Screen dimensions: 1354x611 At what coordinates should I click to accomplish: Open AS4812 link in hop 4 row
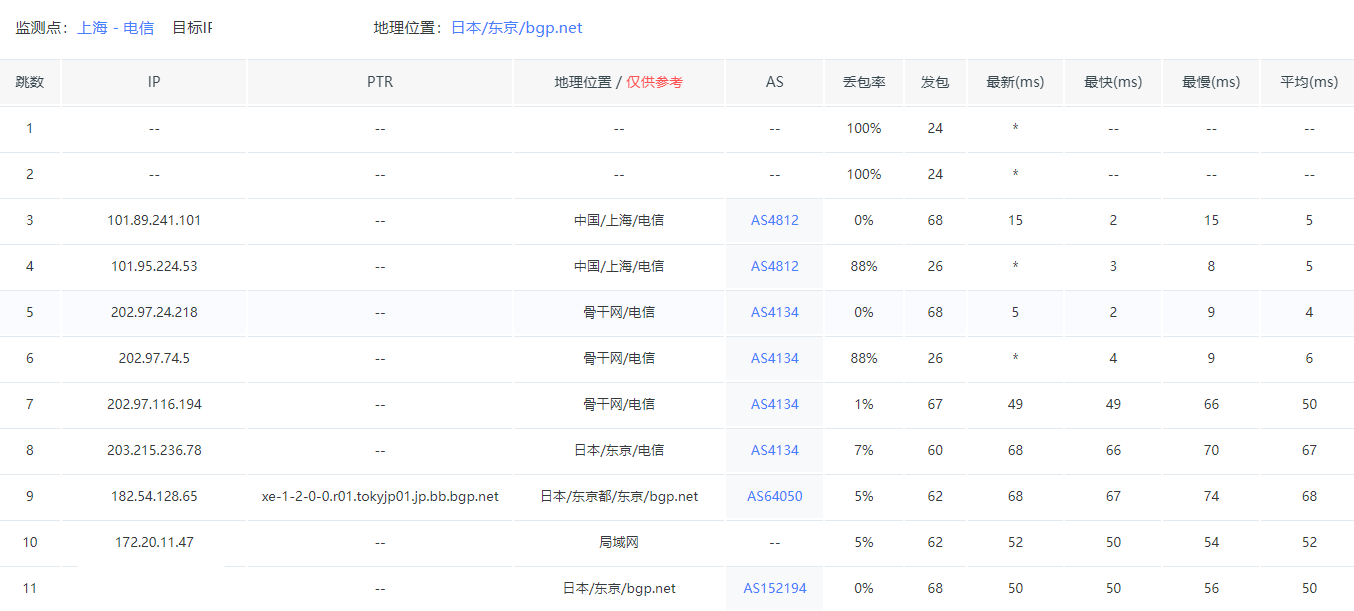point(775,266)
